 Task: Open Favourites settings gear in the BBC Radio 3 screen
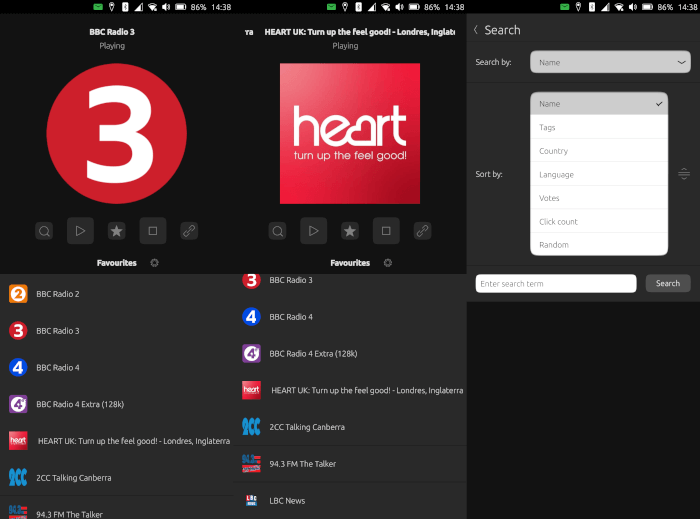[x=154, y=263]
